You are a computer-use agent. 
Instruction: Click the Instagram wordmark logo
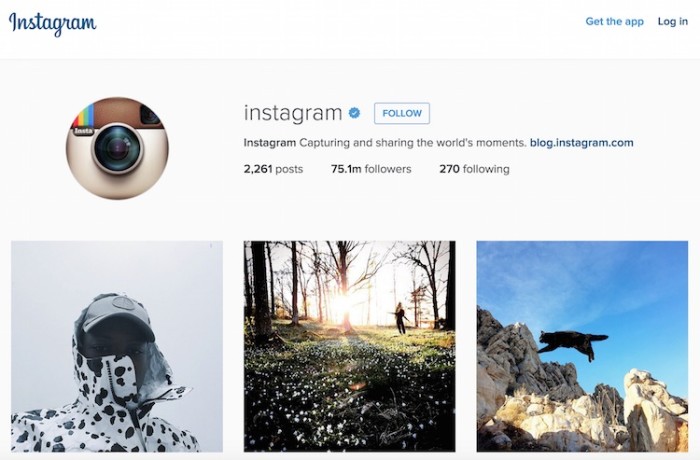coord(52,24)
